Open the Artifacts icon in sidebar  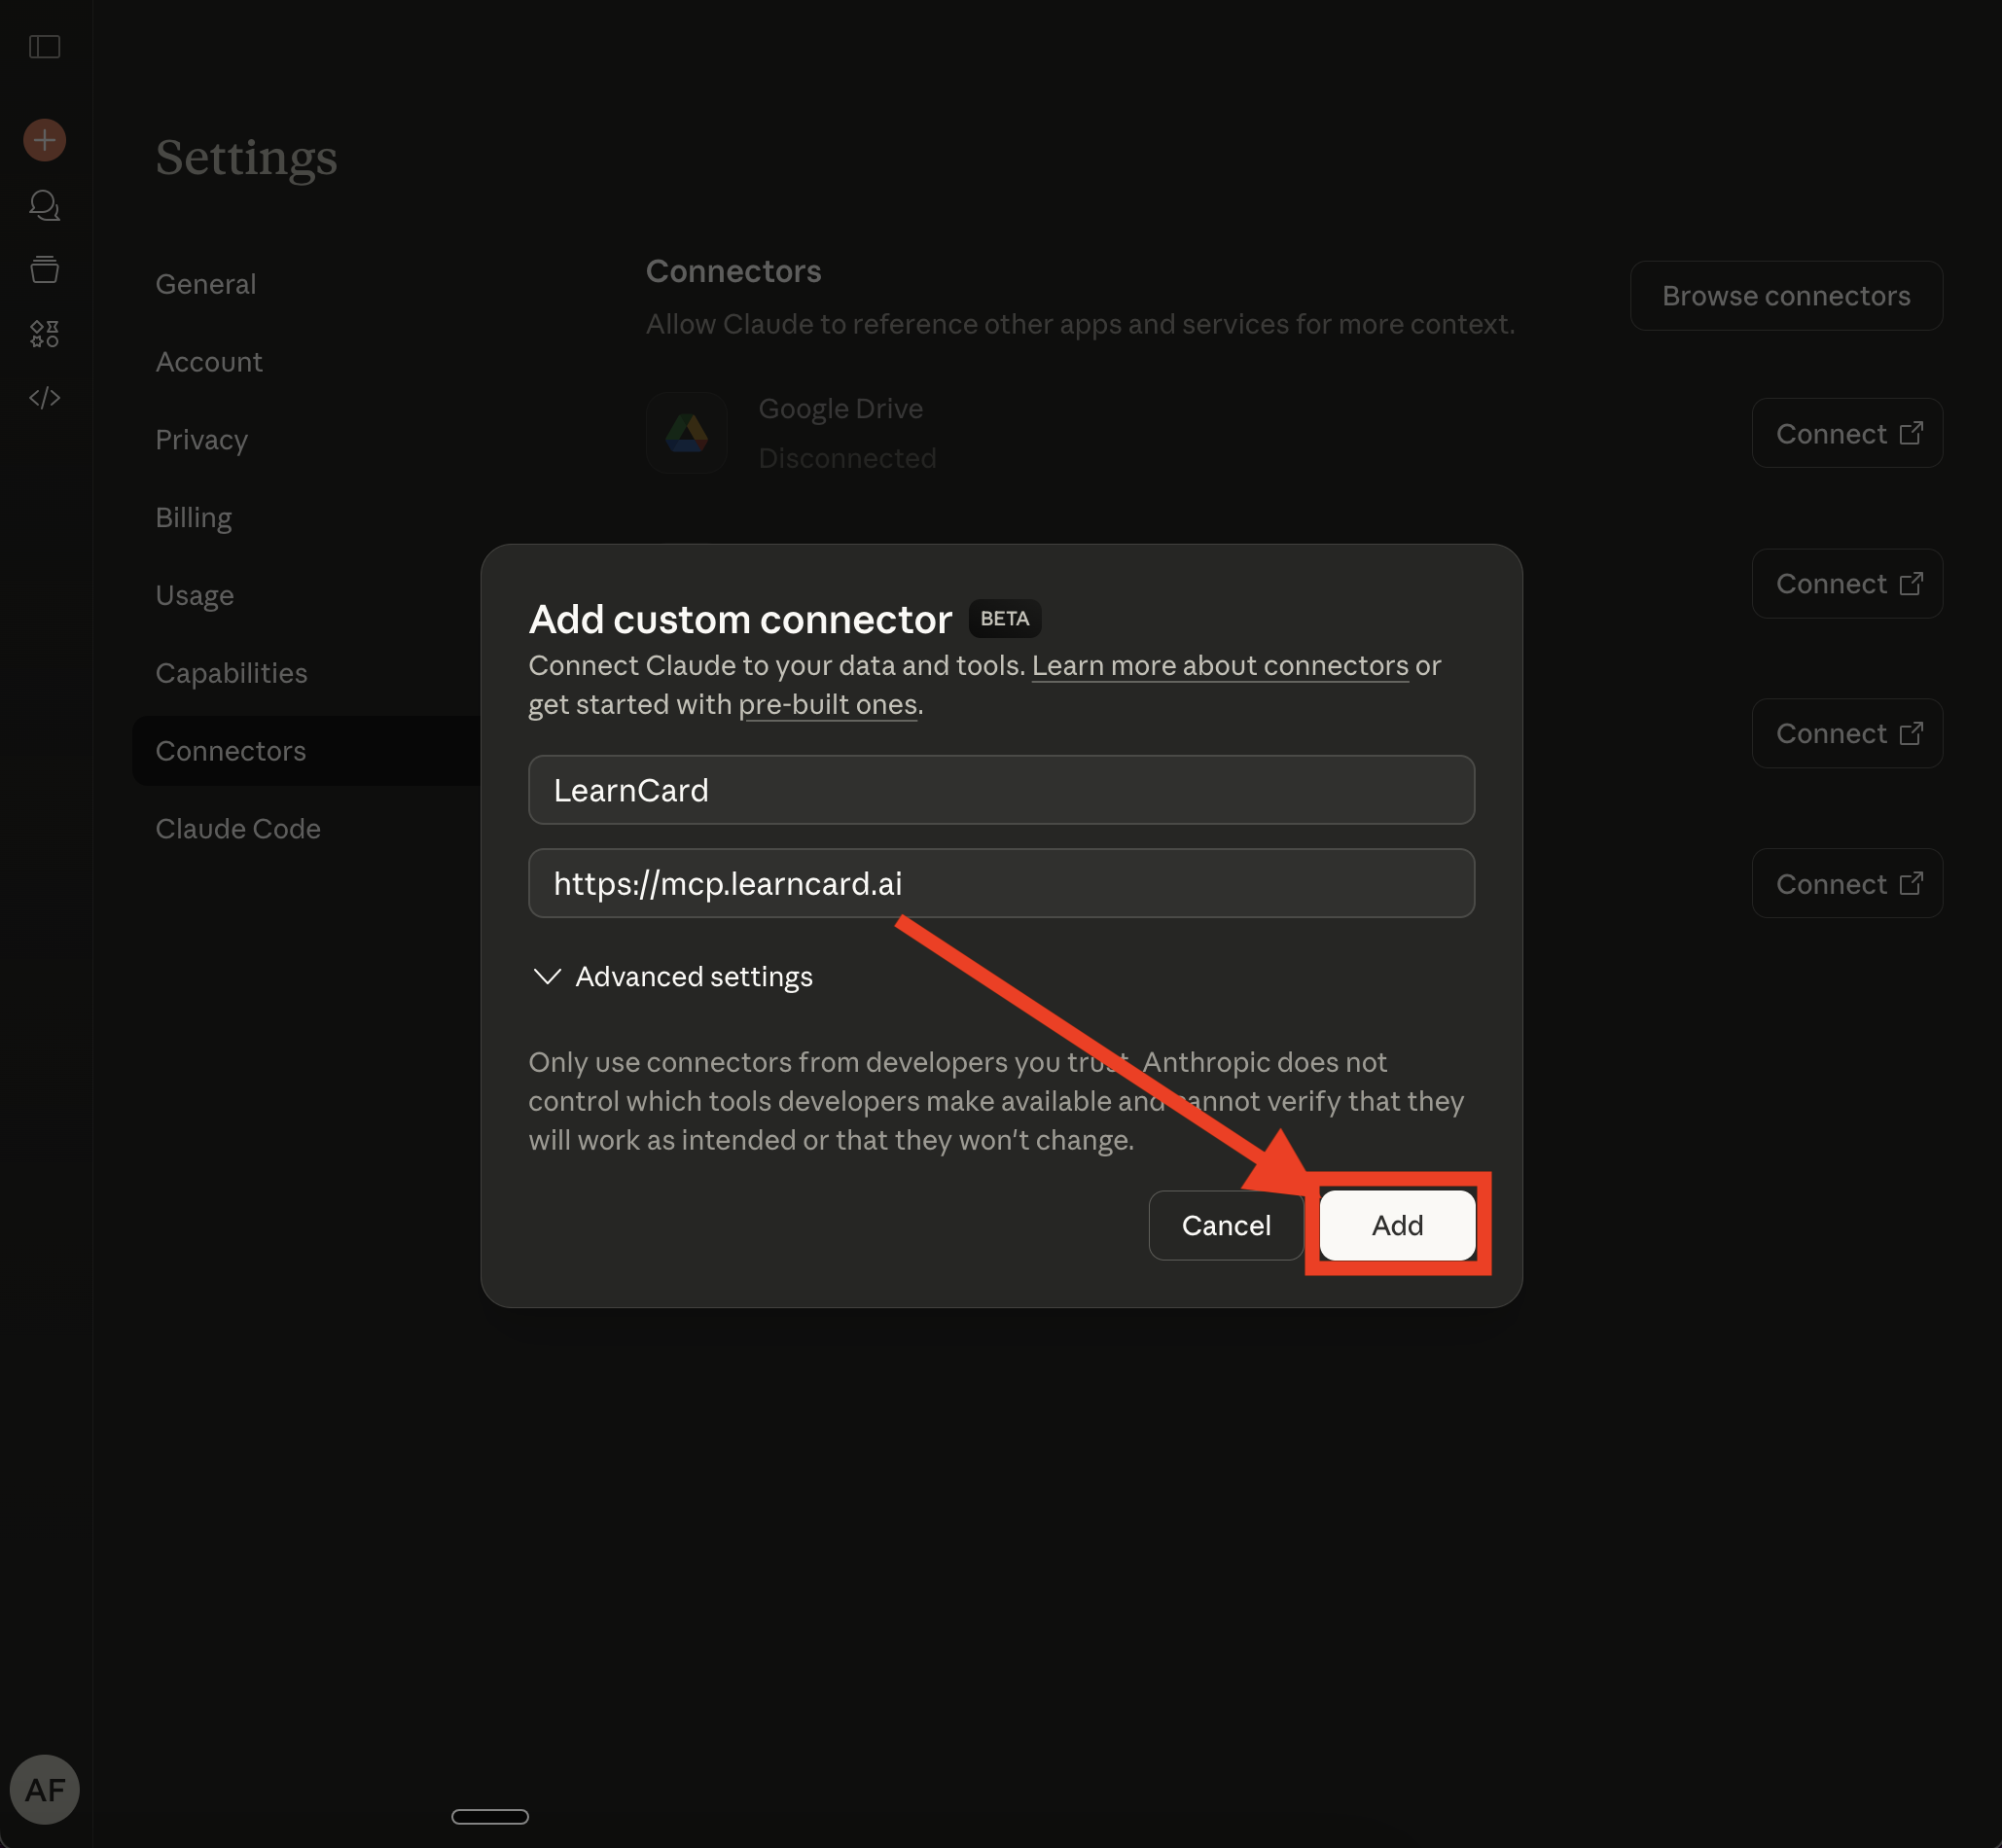[45, 334]
